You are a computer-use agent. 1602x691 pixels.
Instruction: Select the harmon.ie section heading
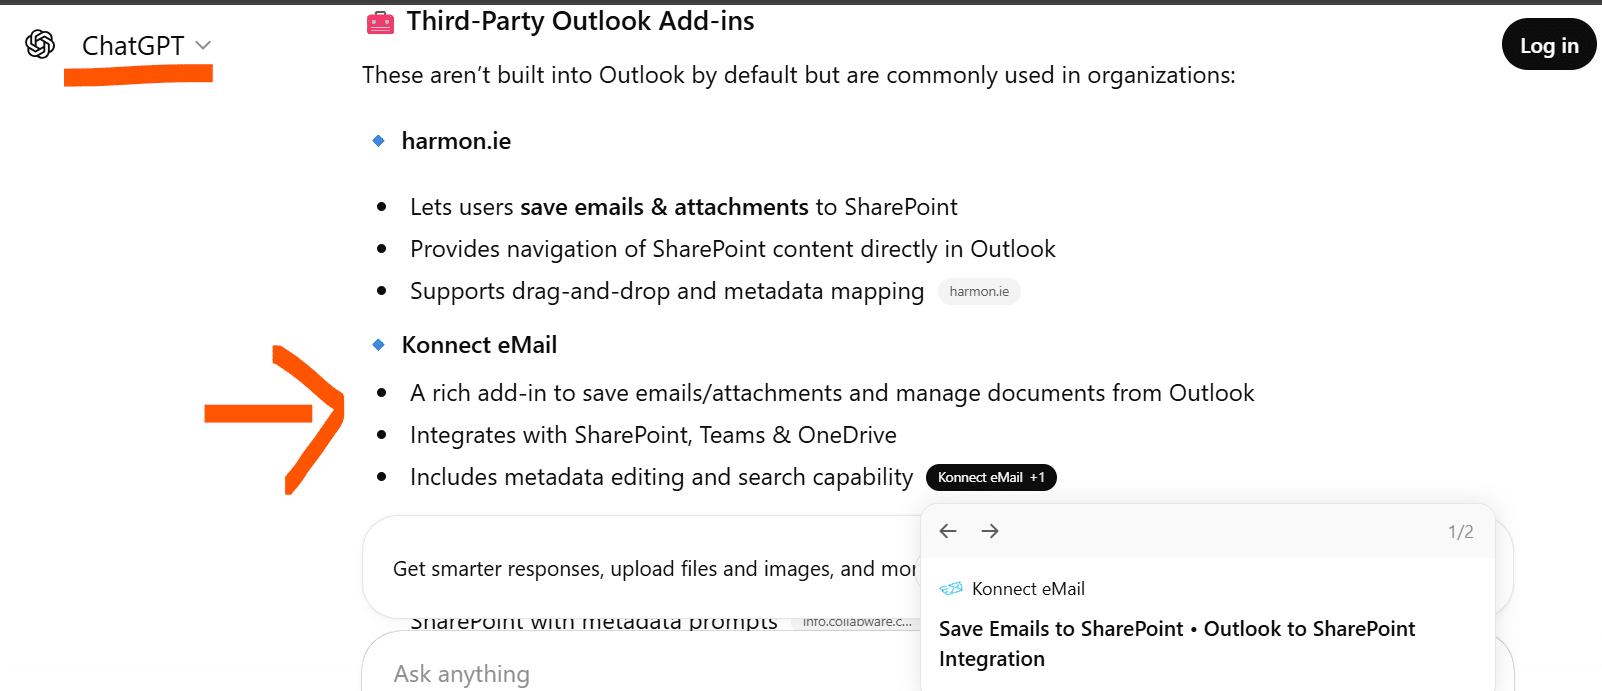pos(456,141)
